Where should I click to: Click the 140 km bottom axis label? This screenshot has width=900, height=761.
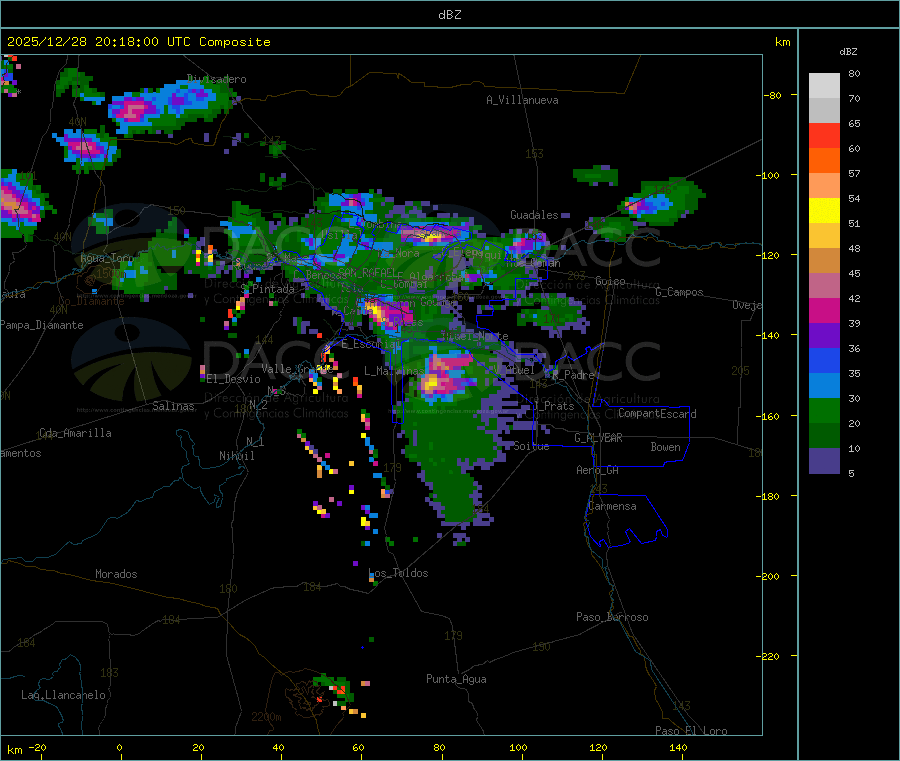point(678,747)
